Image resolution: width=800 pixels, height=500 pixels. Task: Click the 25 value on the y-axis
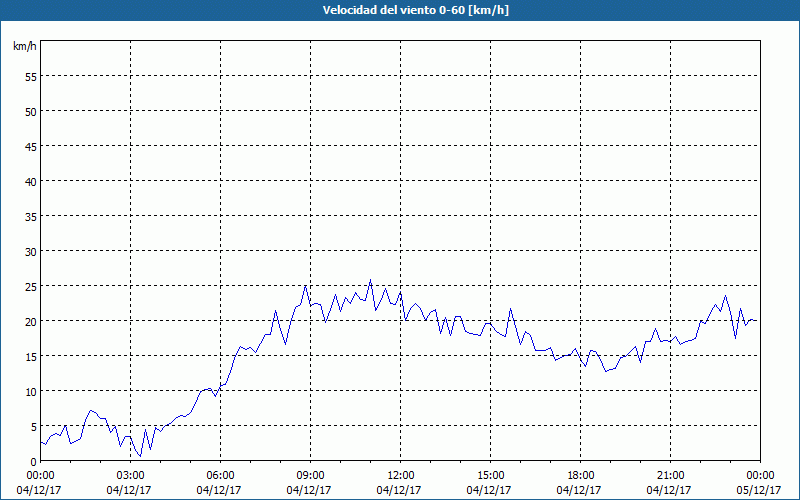[x=31, y=286]
